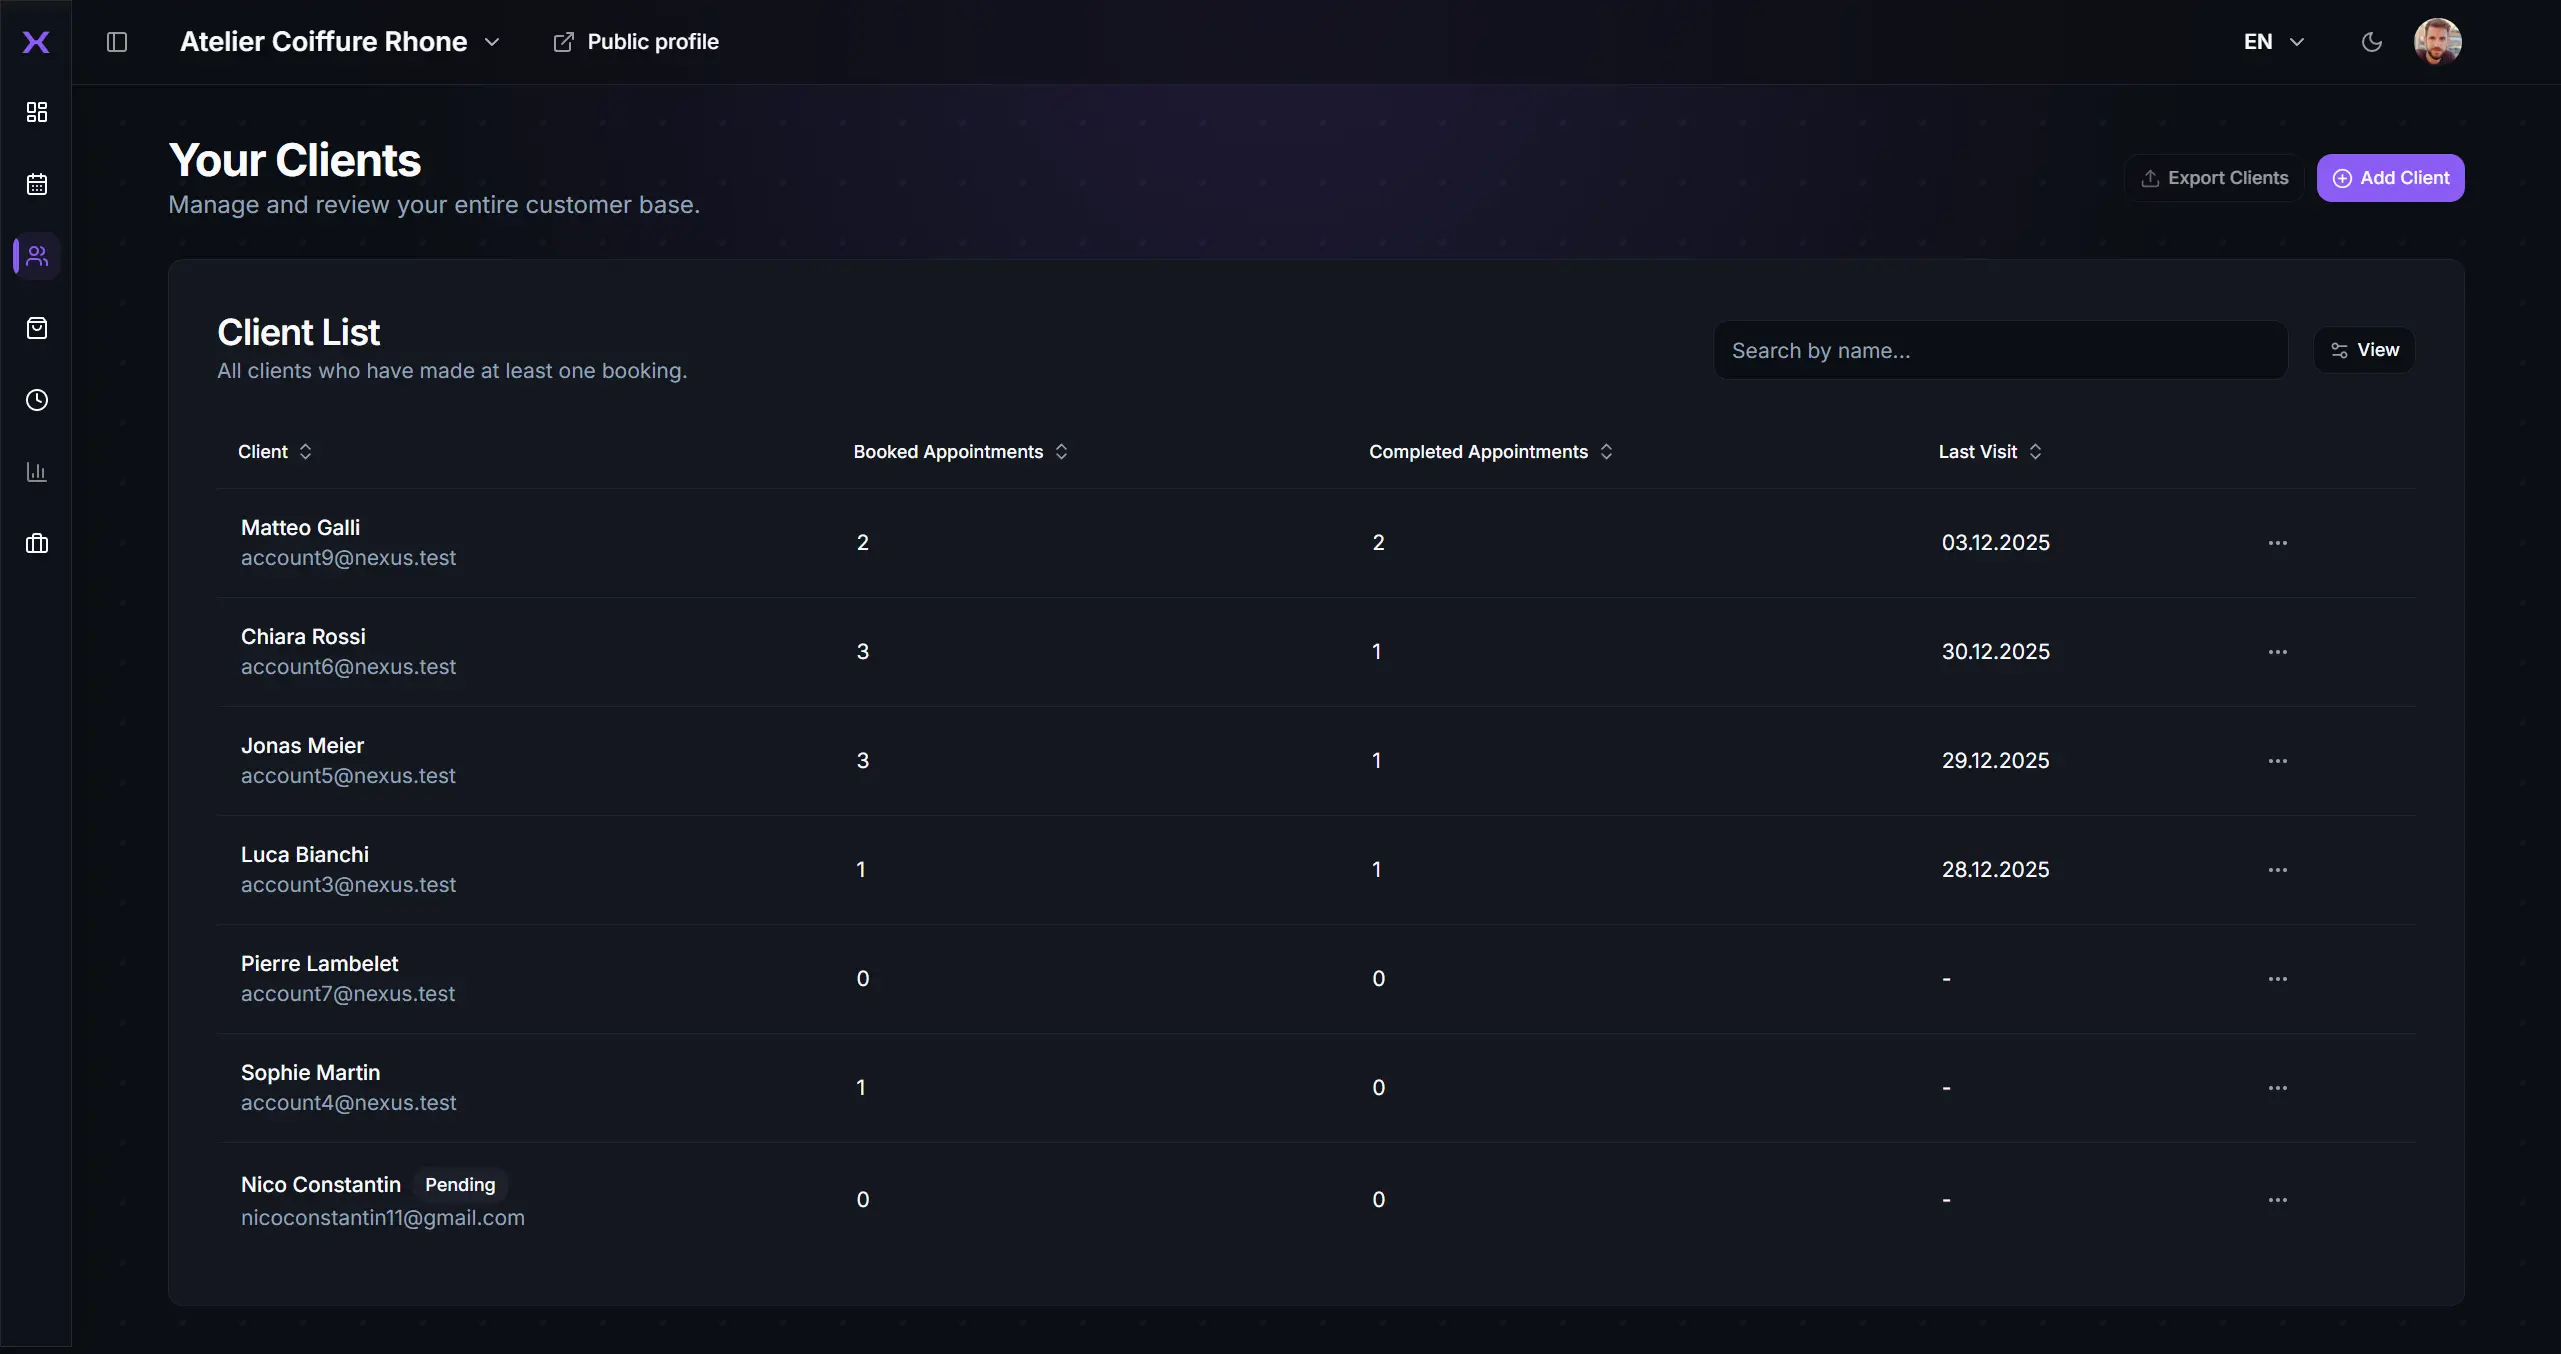This screenshot has width=2561, height=1354.
Task: Click the Export Clients button
Action: click(2213, 177)
